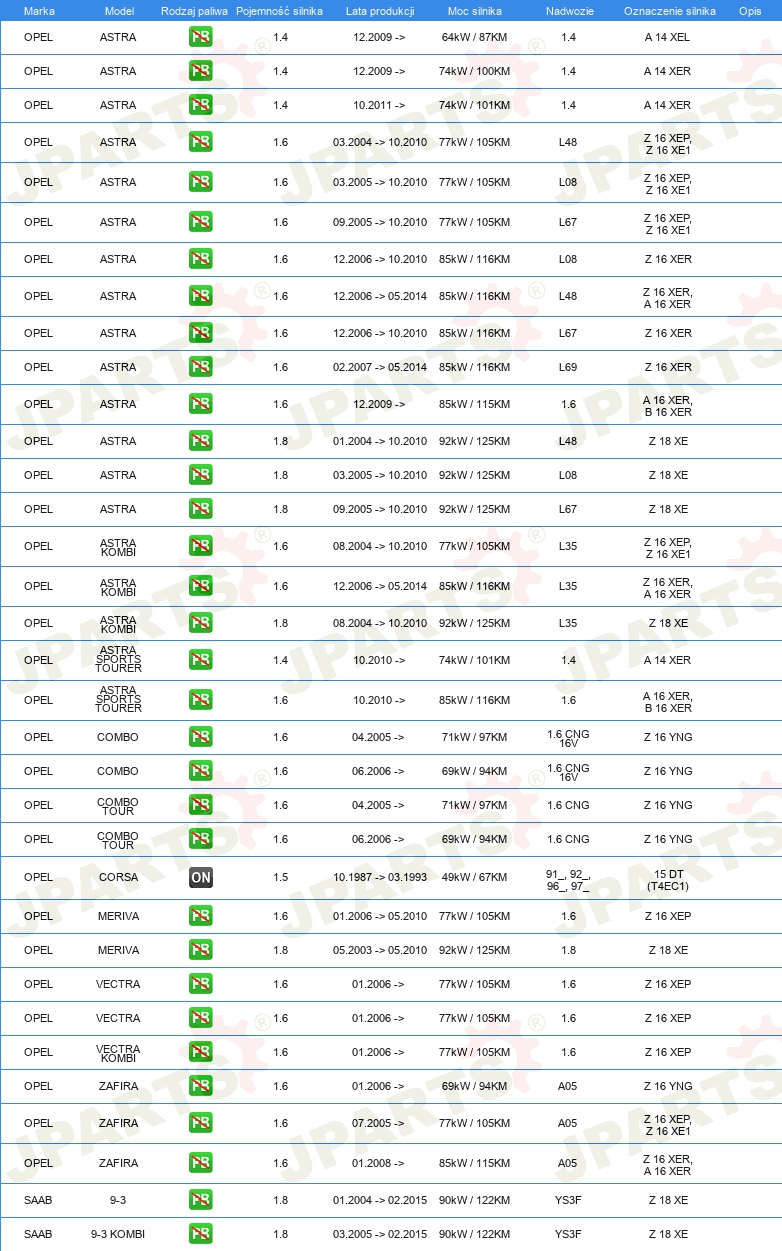Click the PB icon in the ASTRA SPORTS TOURER 1.6 row
The width and height of the screenshot is (782, 1251).
pos(201,700)
